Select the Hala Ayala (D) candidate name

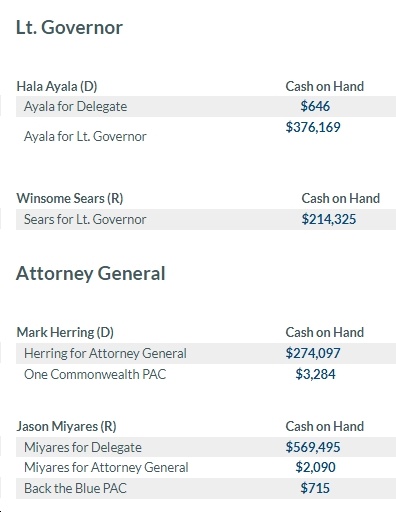click(x=57, y=86)
